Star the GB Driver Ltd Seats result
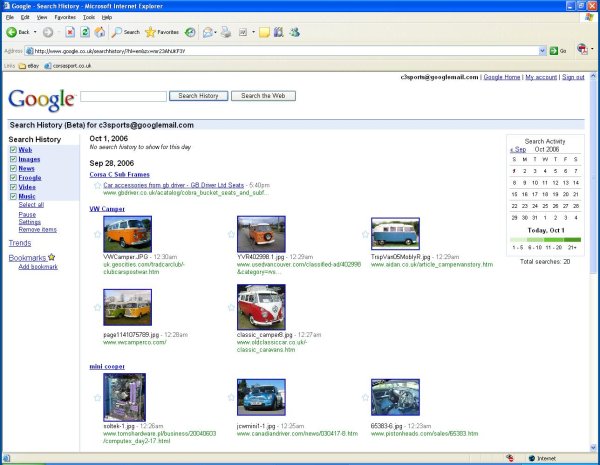The image size is (600, 465). [97, 186]
